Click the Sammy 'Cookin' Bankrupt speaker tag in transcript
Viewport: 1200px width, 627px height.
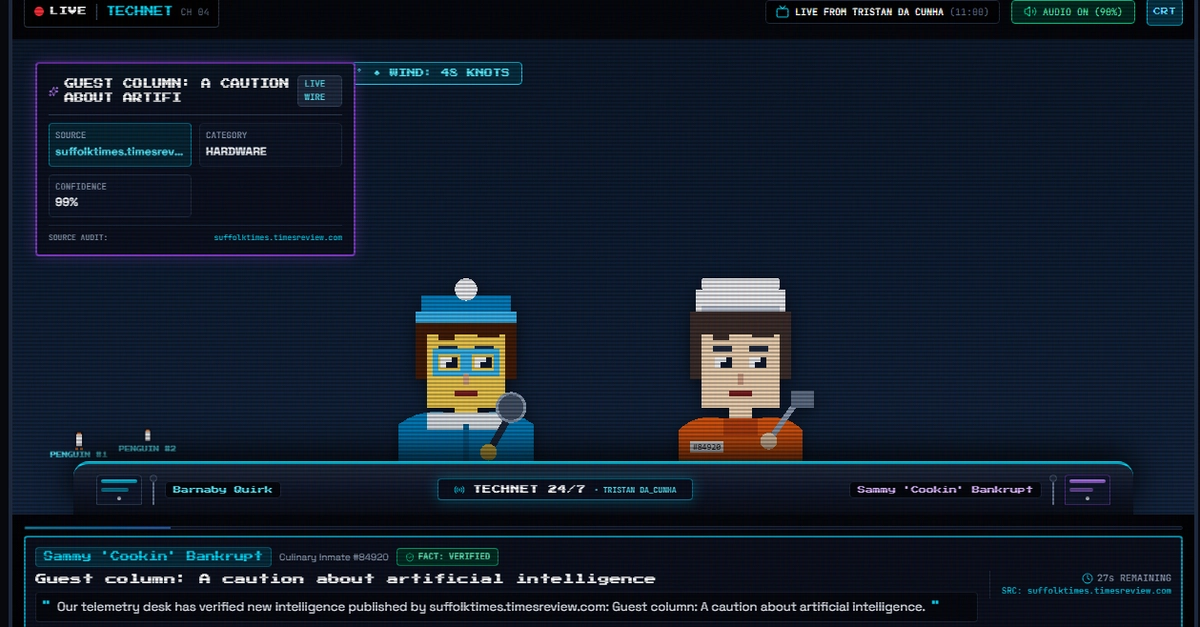[x=153, y=556]
